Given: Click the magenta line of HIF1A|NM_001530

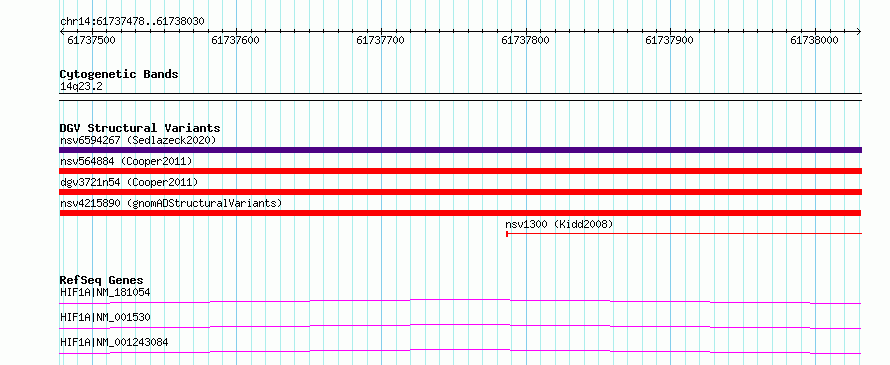Looking at the screenshot, I should pyautogui.click(x=460, y=326).
